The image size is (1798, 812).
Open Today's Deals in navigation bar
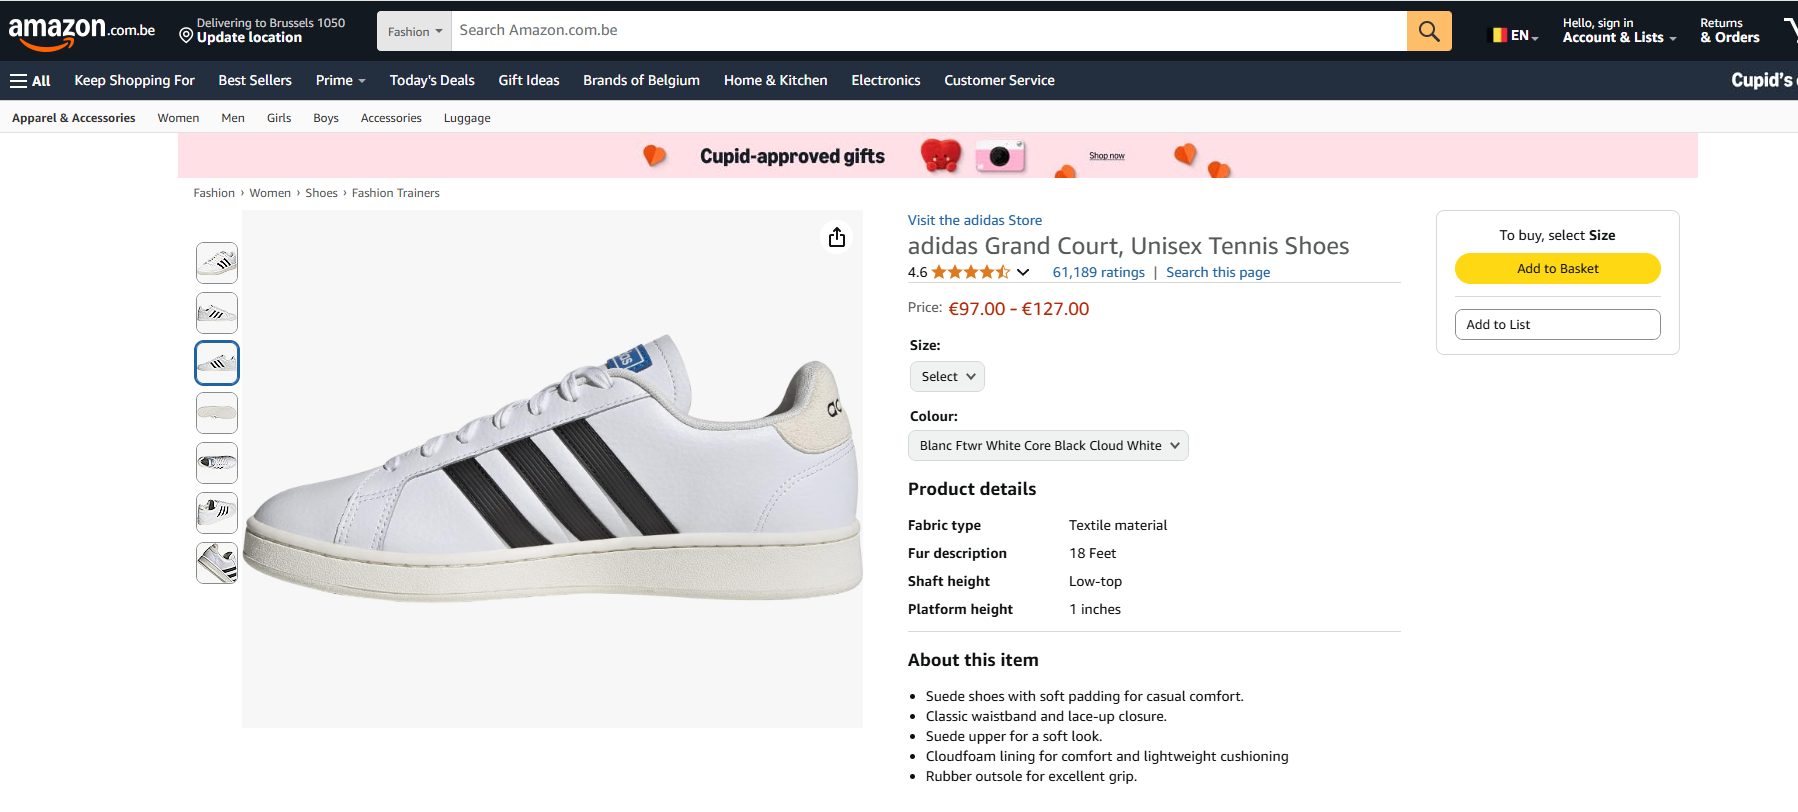pyautogui.click(x=432, y=81)
